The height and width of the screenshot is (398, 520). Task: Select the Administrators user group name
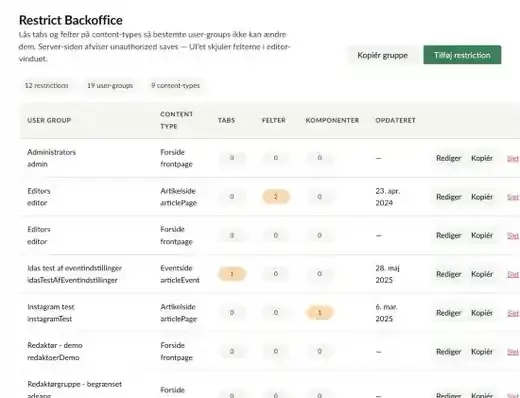(x=52, y=152)
